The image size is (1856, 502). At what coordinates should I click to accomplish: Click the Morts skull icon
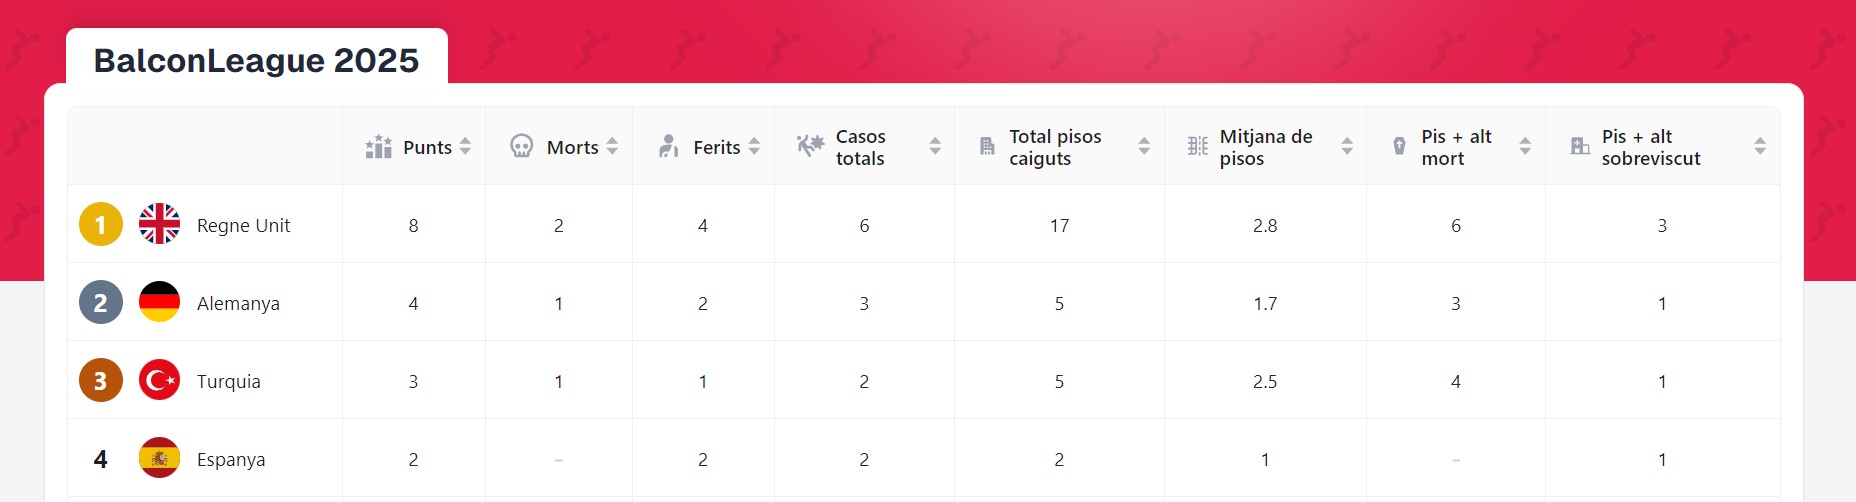click(x=521, y=147)
